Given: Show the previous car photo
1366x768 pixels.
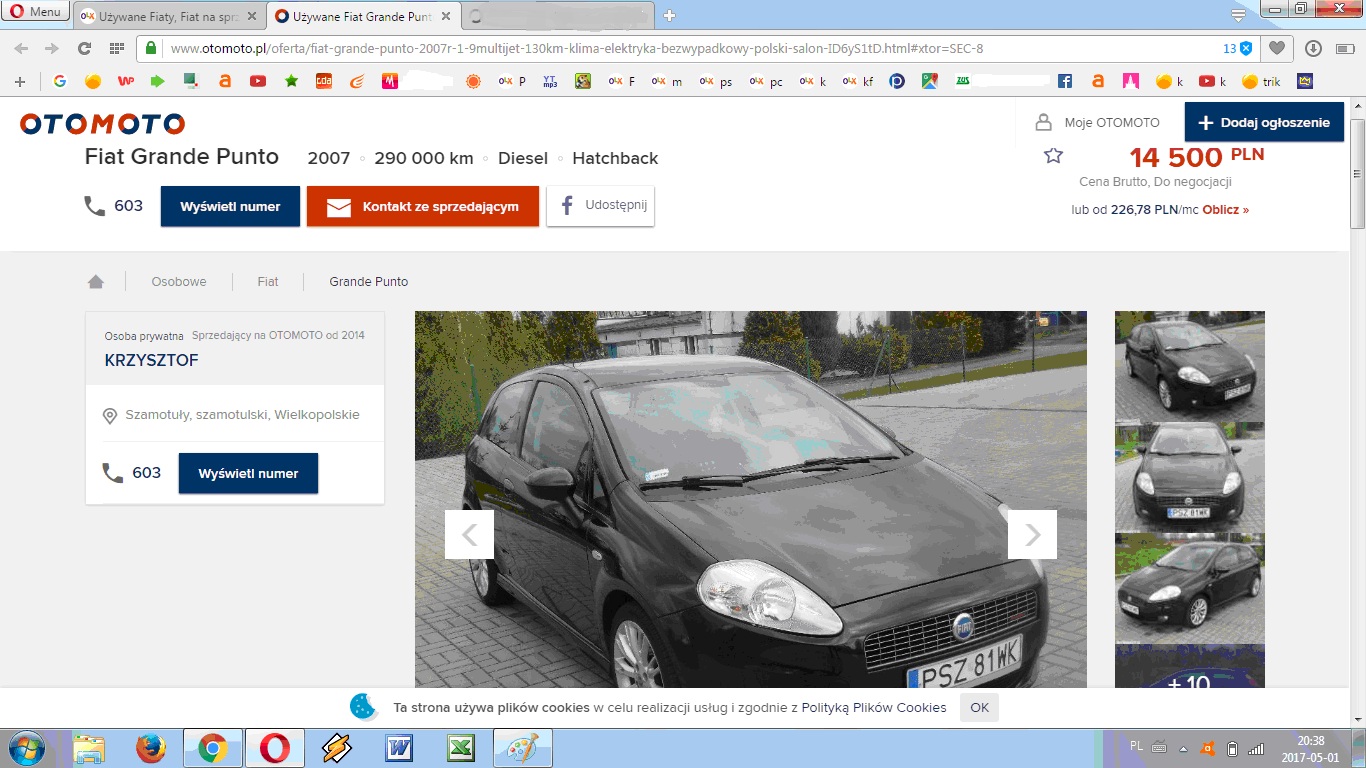Looking at the screenshot, I should click(x=469, y=535).
